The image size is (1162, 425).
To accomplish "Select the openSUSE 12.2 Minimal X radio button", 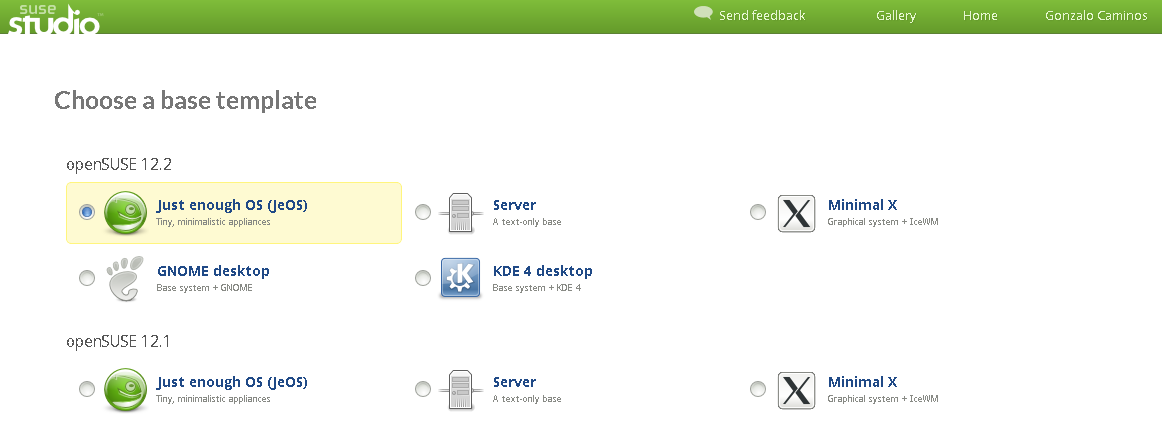I will coord(757,212).
